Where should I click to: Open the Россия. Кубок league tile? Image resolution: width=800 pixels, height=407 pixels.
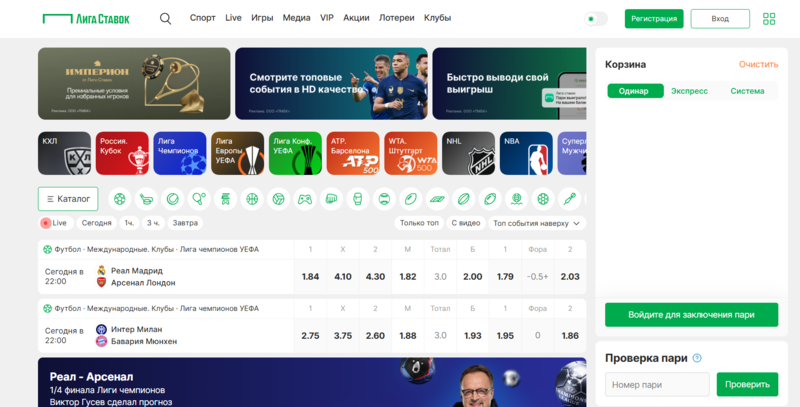click(122, 154)
